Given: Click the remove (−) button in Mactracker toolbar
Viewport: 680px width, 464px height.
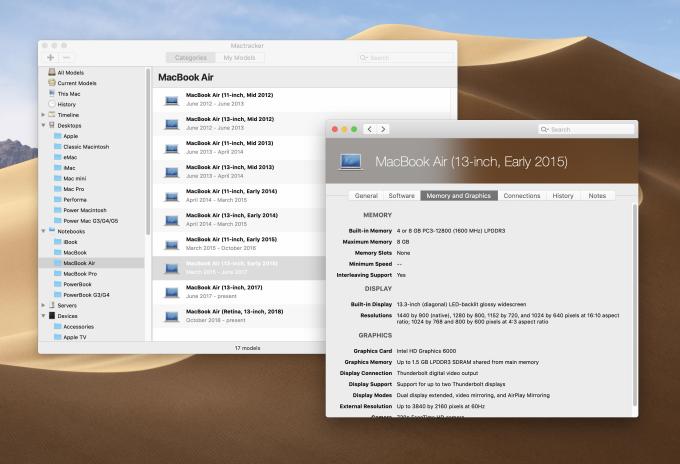Looking at the screenshot, I should (66, 58).
